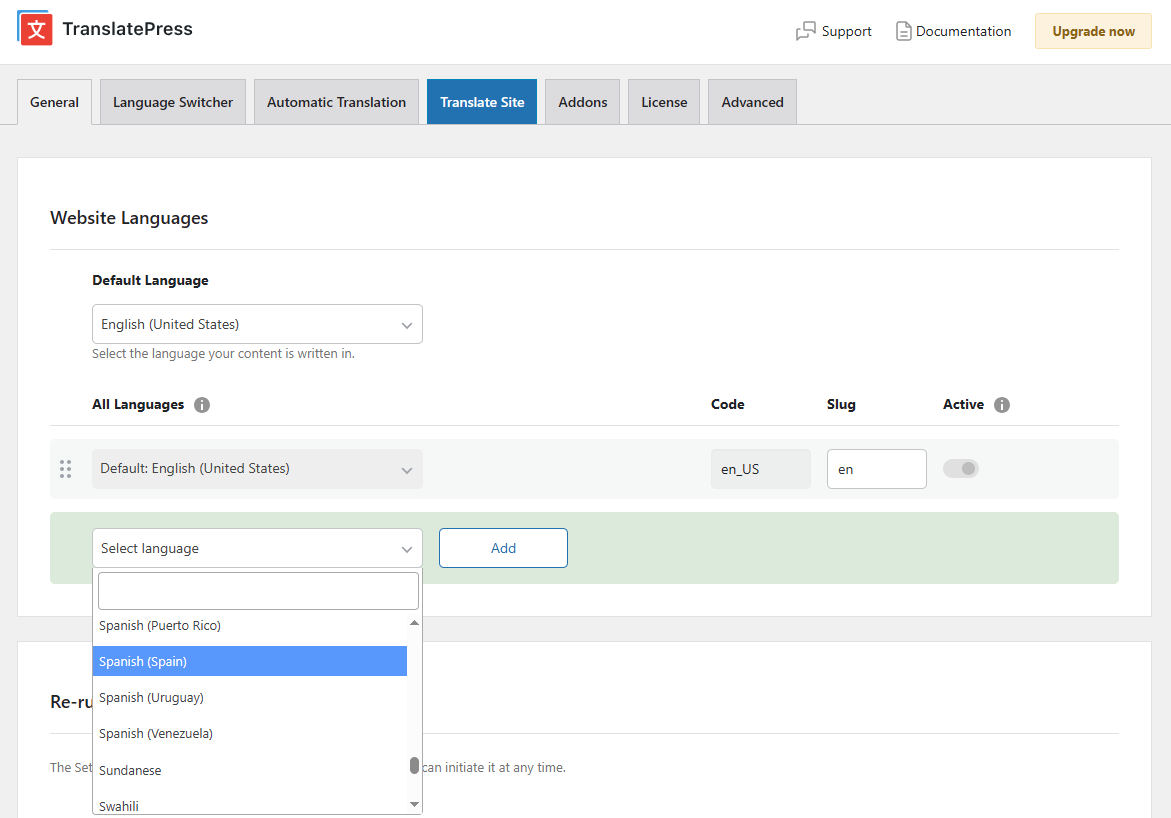1171x818 pixels.
Task: Click the scroll-up arrow in the language list
Action: (414, 621)
